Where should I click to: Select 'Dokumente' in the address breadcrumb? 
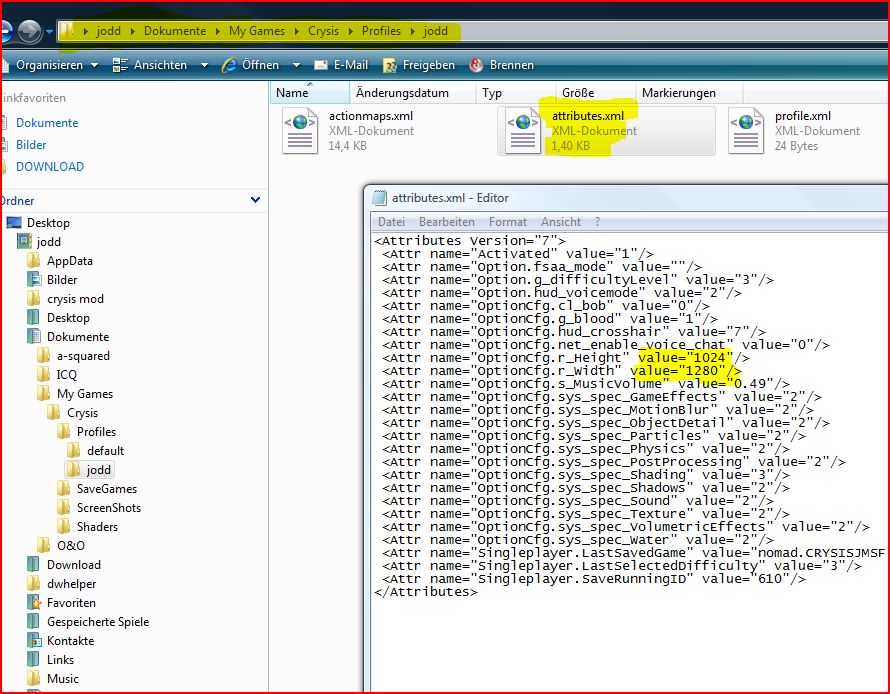click(175, 31)
